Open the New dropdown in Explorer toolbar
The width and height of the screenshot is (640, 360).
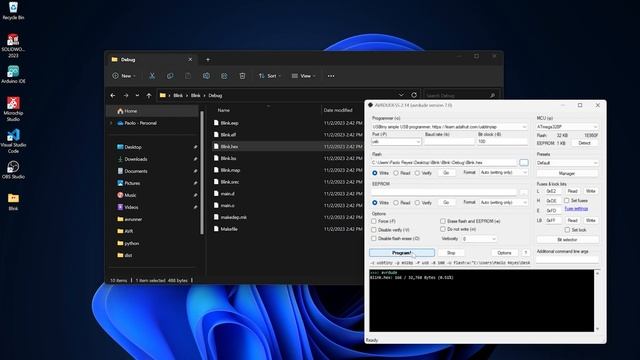click(x=124, y=76)
